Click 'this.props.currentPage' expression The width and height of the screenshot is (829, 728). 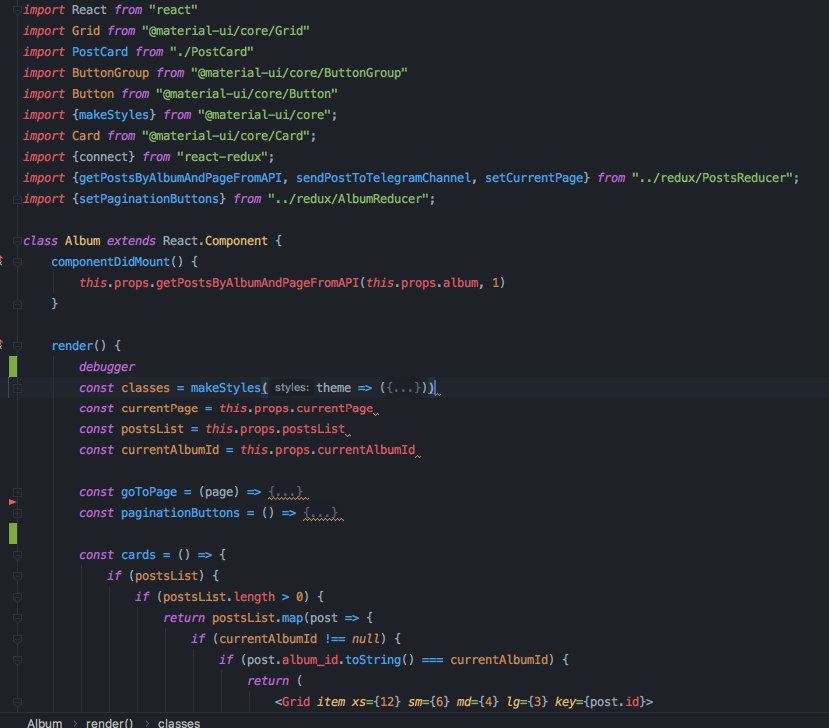(296, 409)
